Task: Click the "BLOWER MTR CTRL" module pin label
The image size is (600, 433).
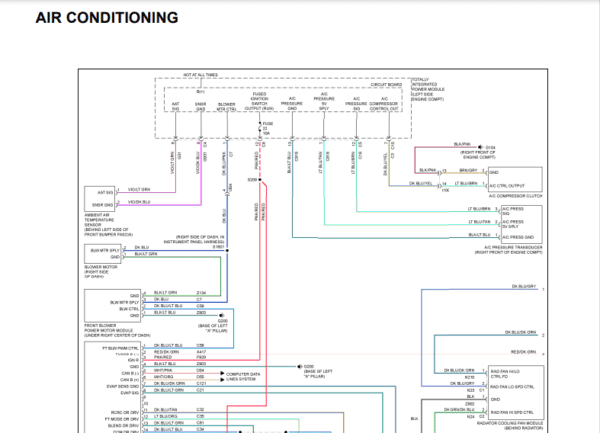Action: (227, 107)
